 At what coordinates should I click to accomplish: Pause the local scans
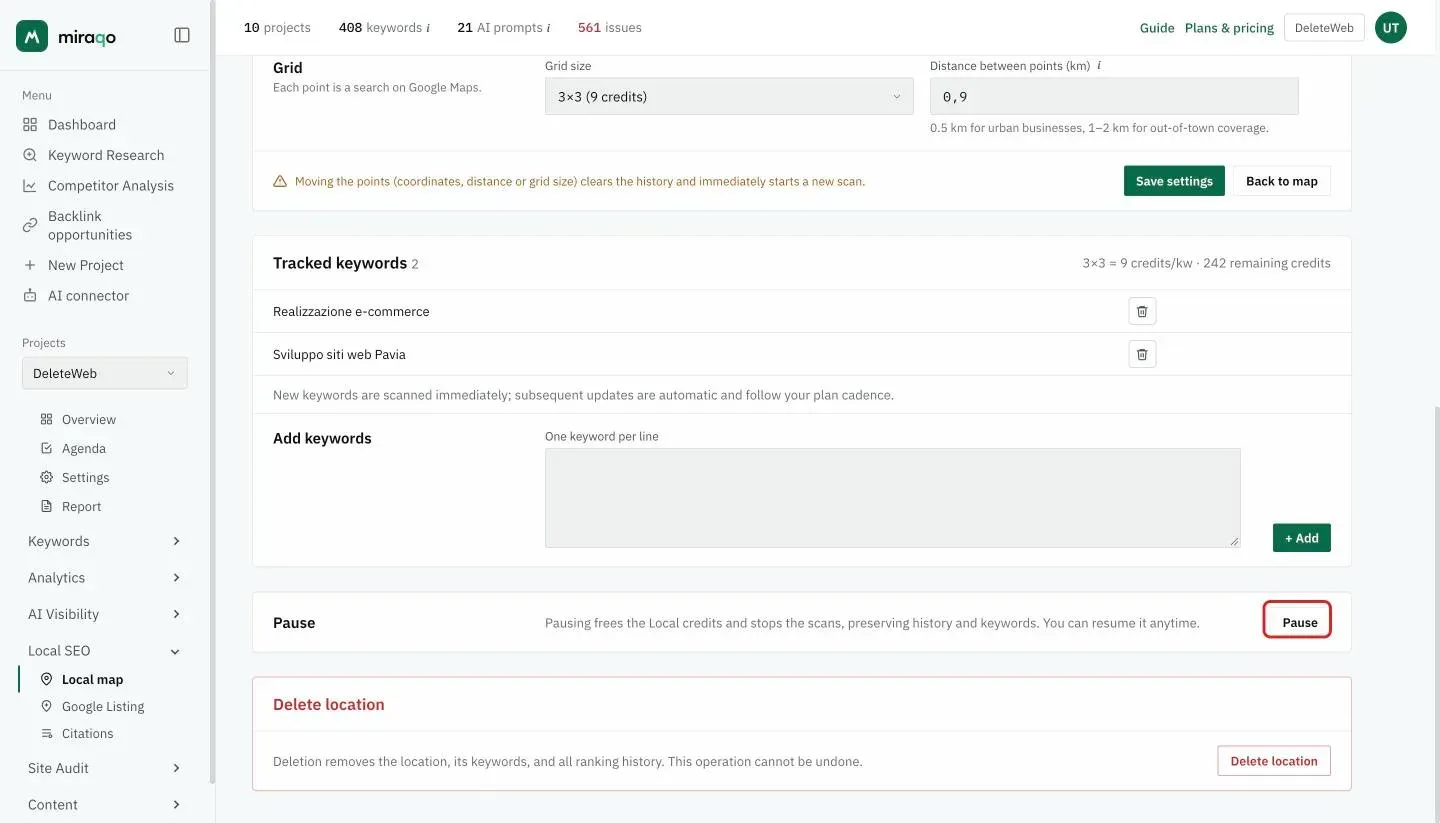[1298, 622]
